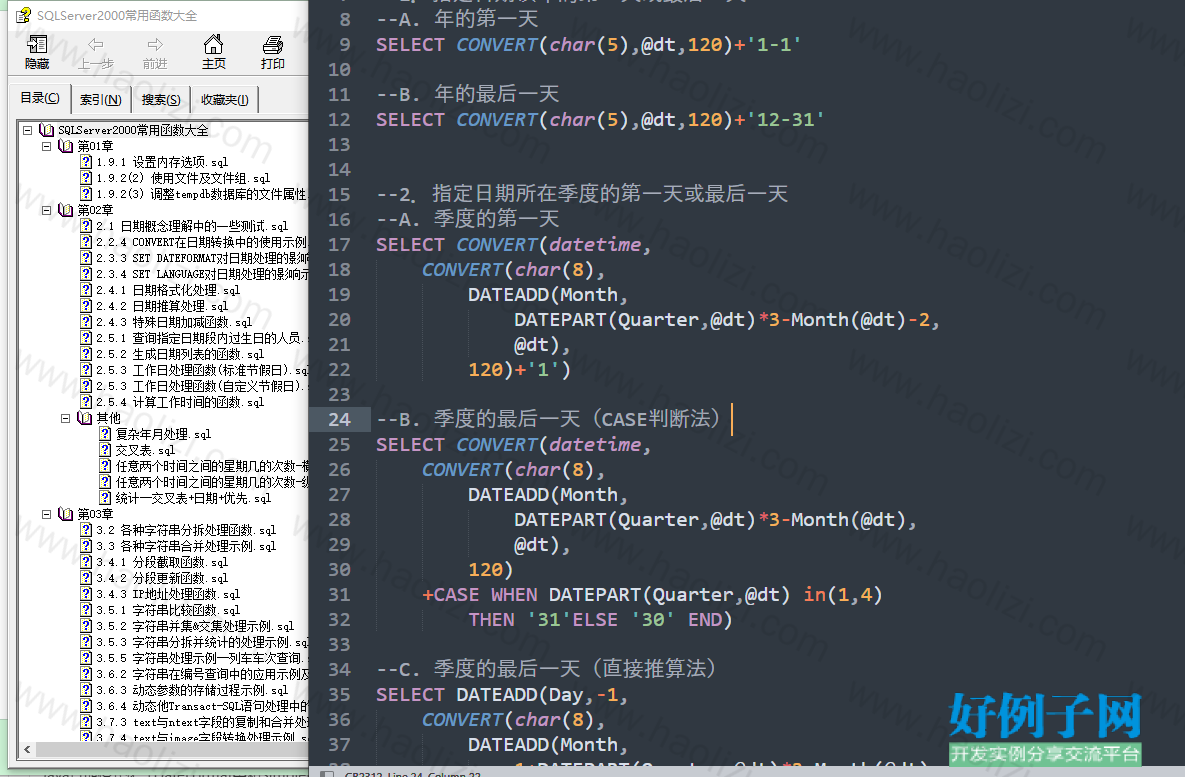This screenshot has height=777, width=1185.
Task: Switch to the 收藏夹(I) tab
Action: [x=224, y=100]
